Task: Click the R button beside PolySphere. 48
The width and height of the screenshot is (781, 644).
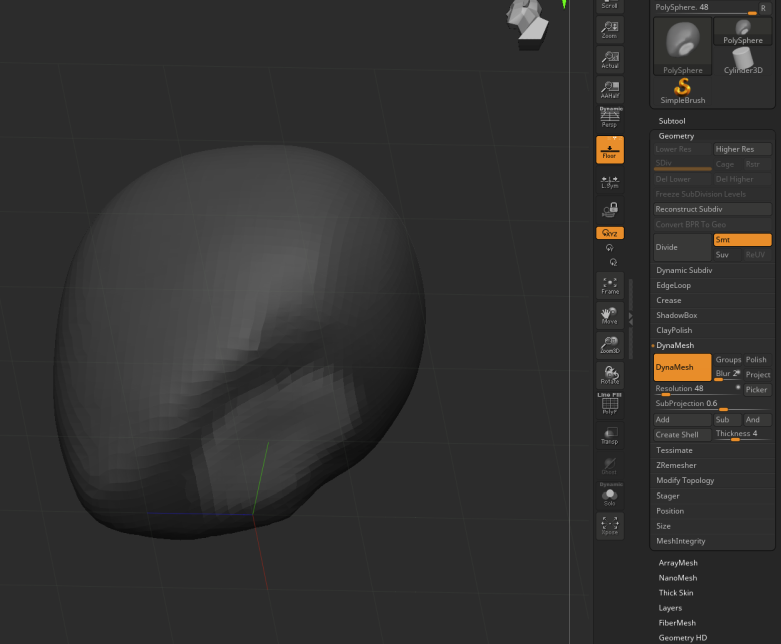Action: point(764,8)
